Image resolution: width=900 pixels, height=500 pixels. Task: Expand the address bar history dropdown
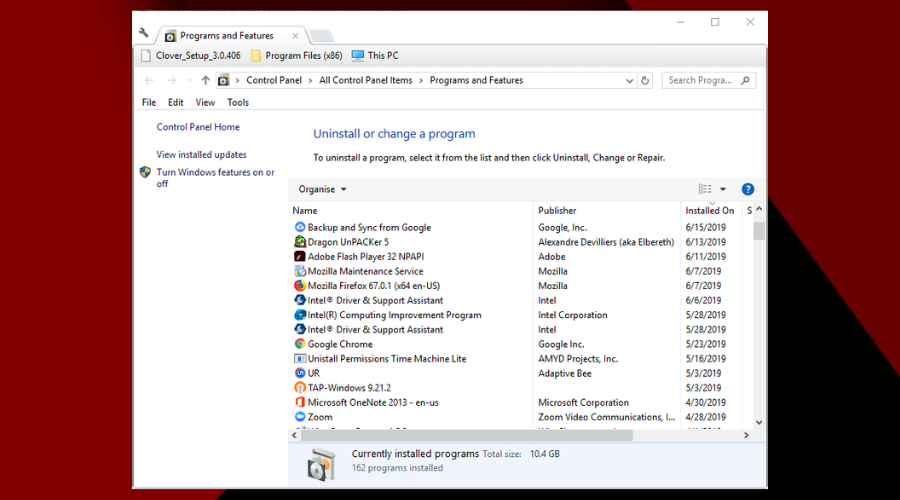[x=627, y=80]
